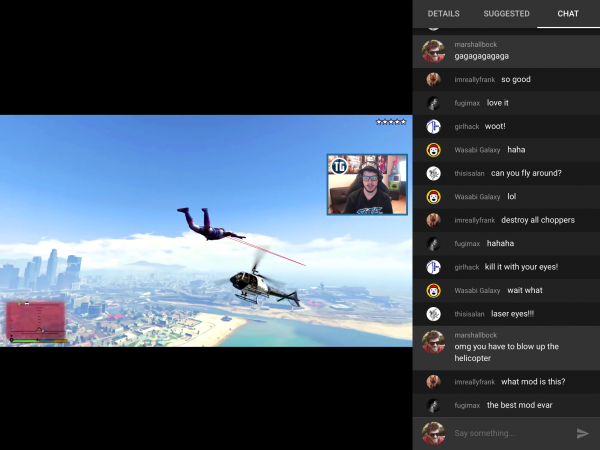Click the gameplay video player
Screen dimensions: 600x450
tap(206, 231)
